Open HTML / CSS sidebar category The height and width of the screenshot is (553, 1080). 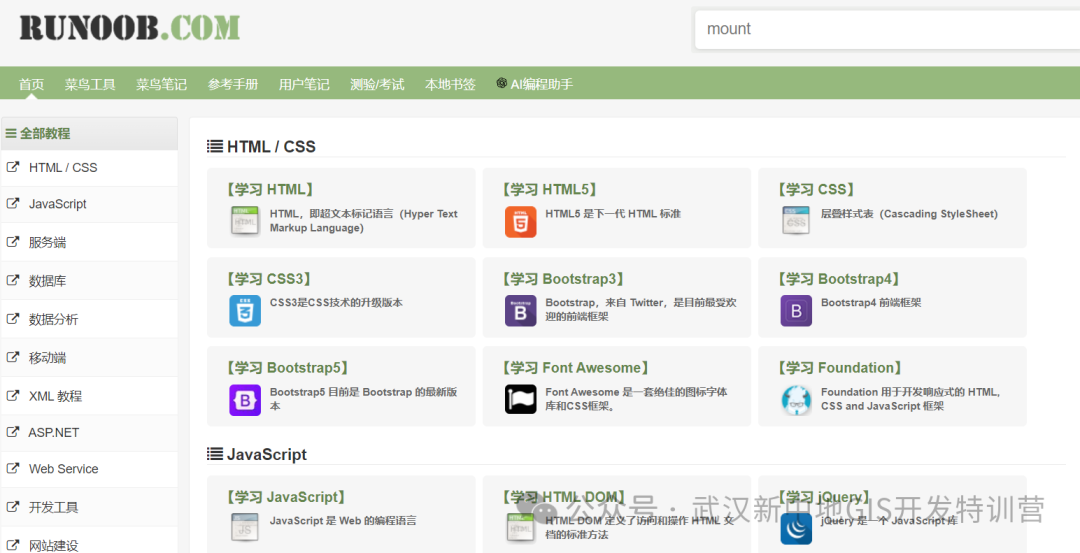coord(89,167)
